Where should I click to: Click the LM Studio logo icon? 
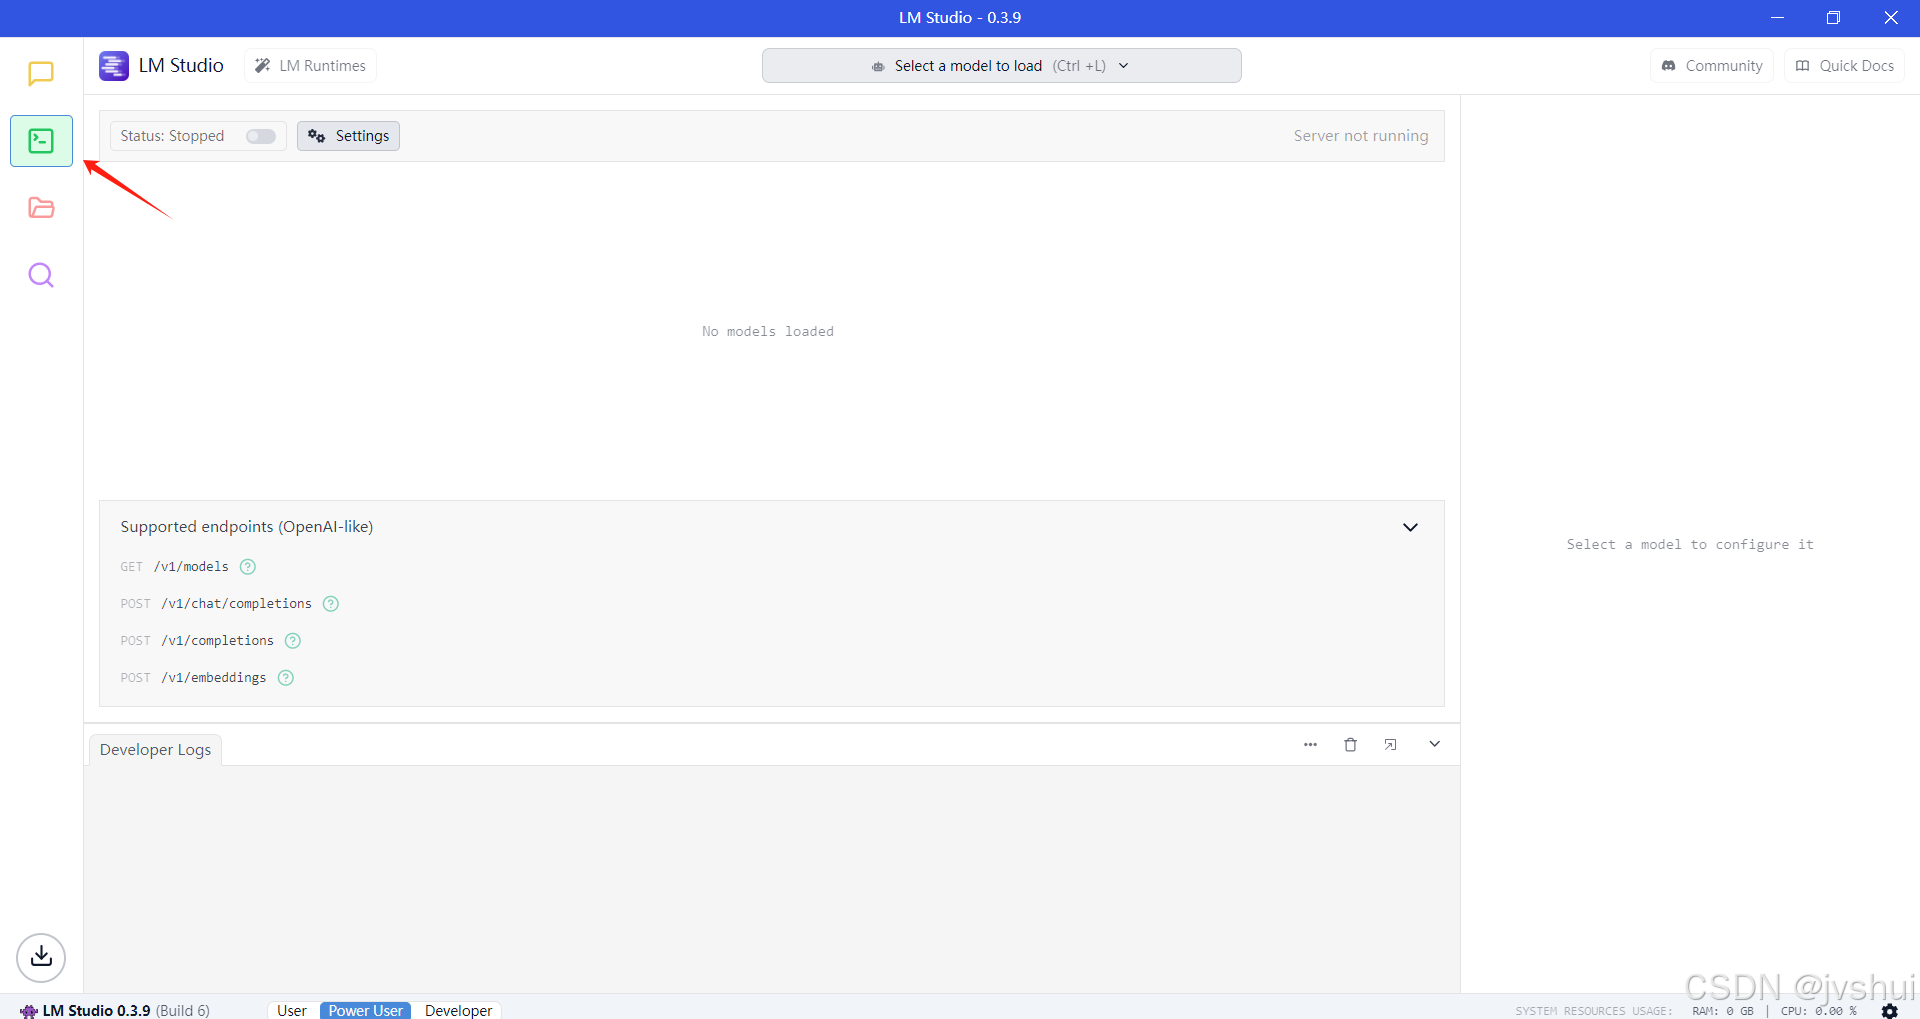[114, 66]
